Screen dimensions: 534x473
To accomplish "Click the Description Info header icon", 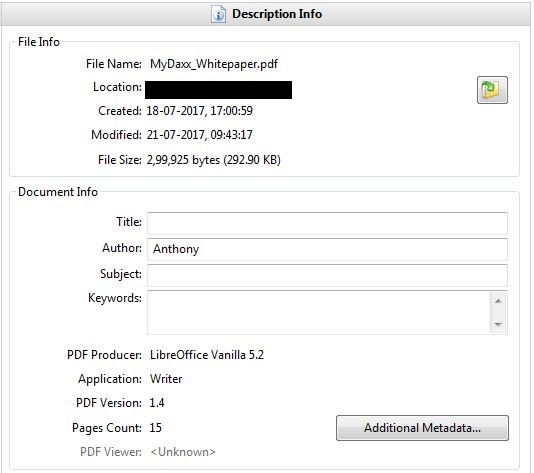I will pos(218,14).
